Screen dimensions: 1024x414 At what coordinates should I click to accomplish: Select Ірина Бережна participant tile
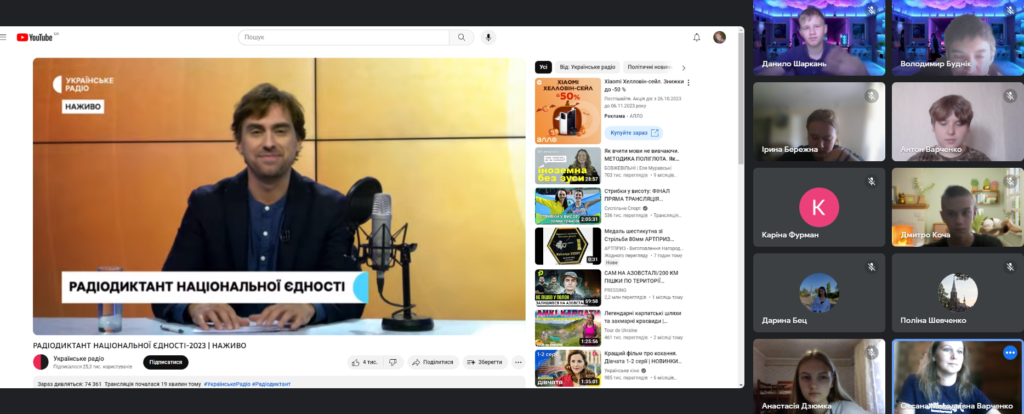819,121
